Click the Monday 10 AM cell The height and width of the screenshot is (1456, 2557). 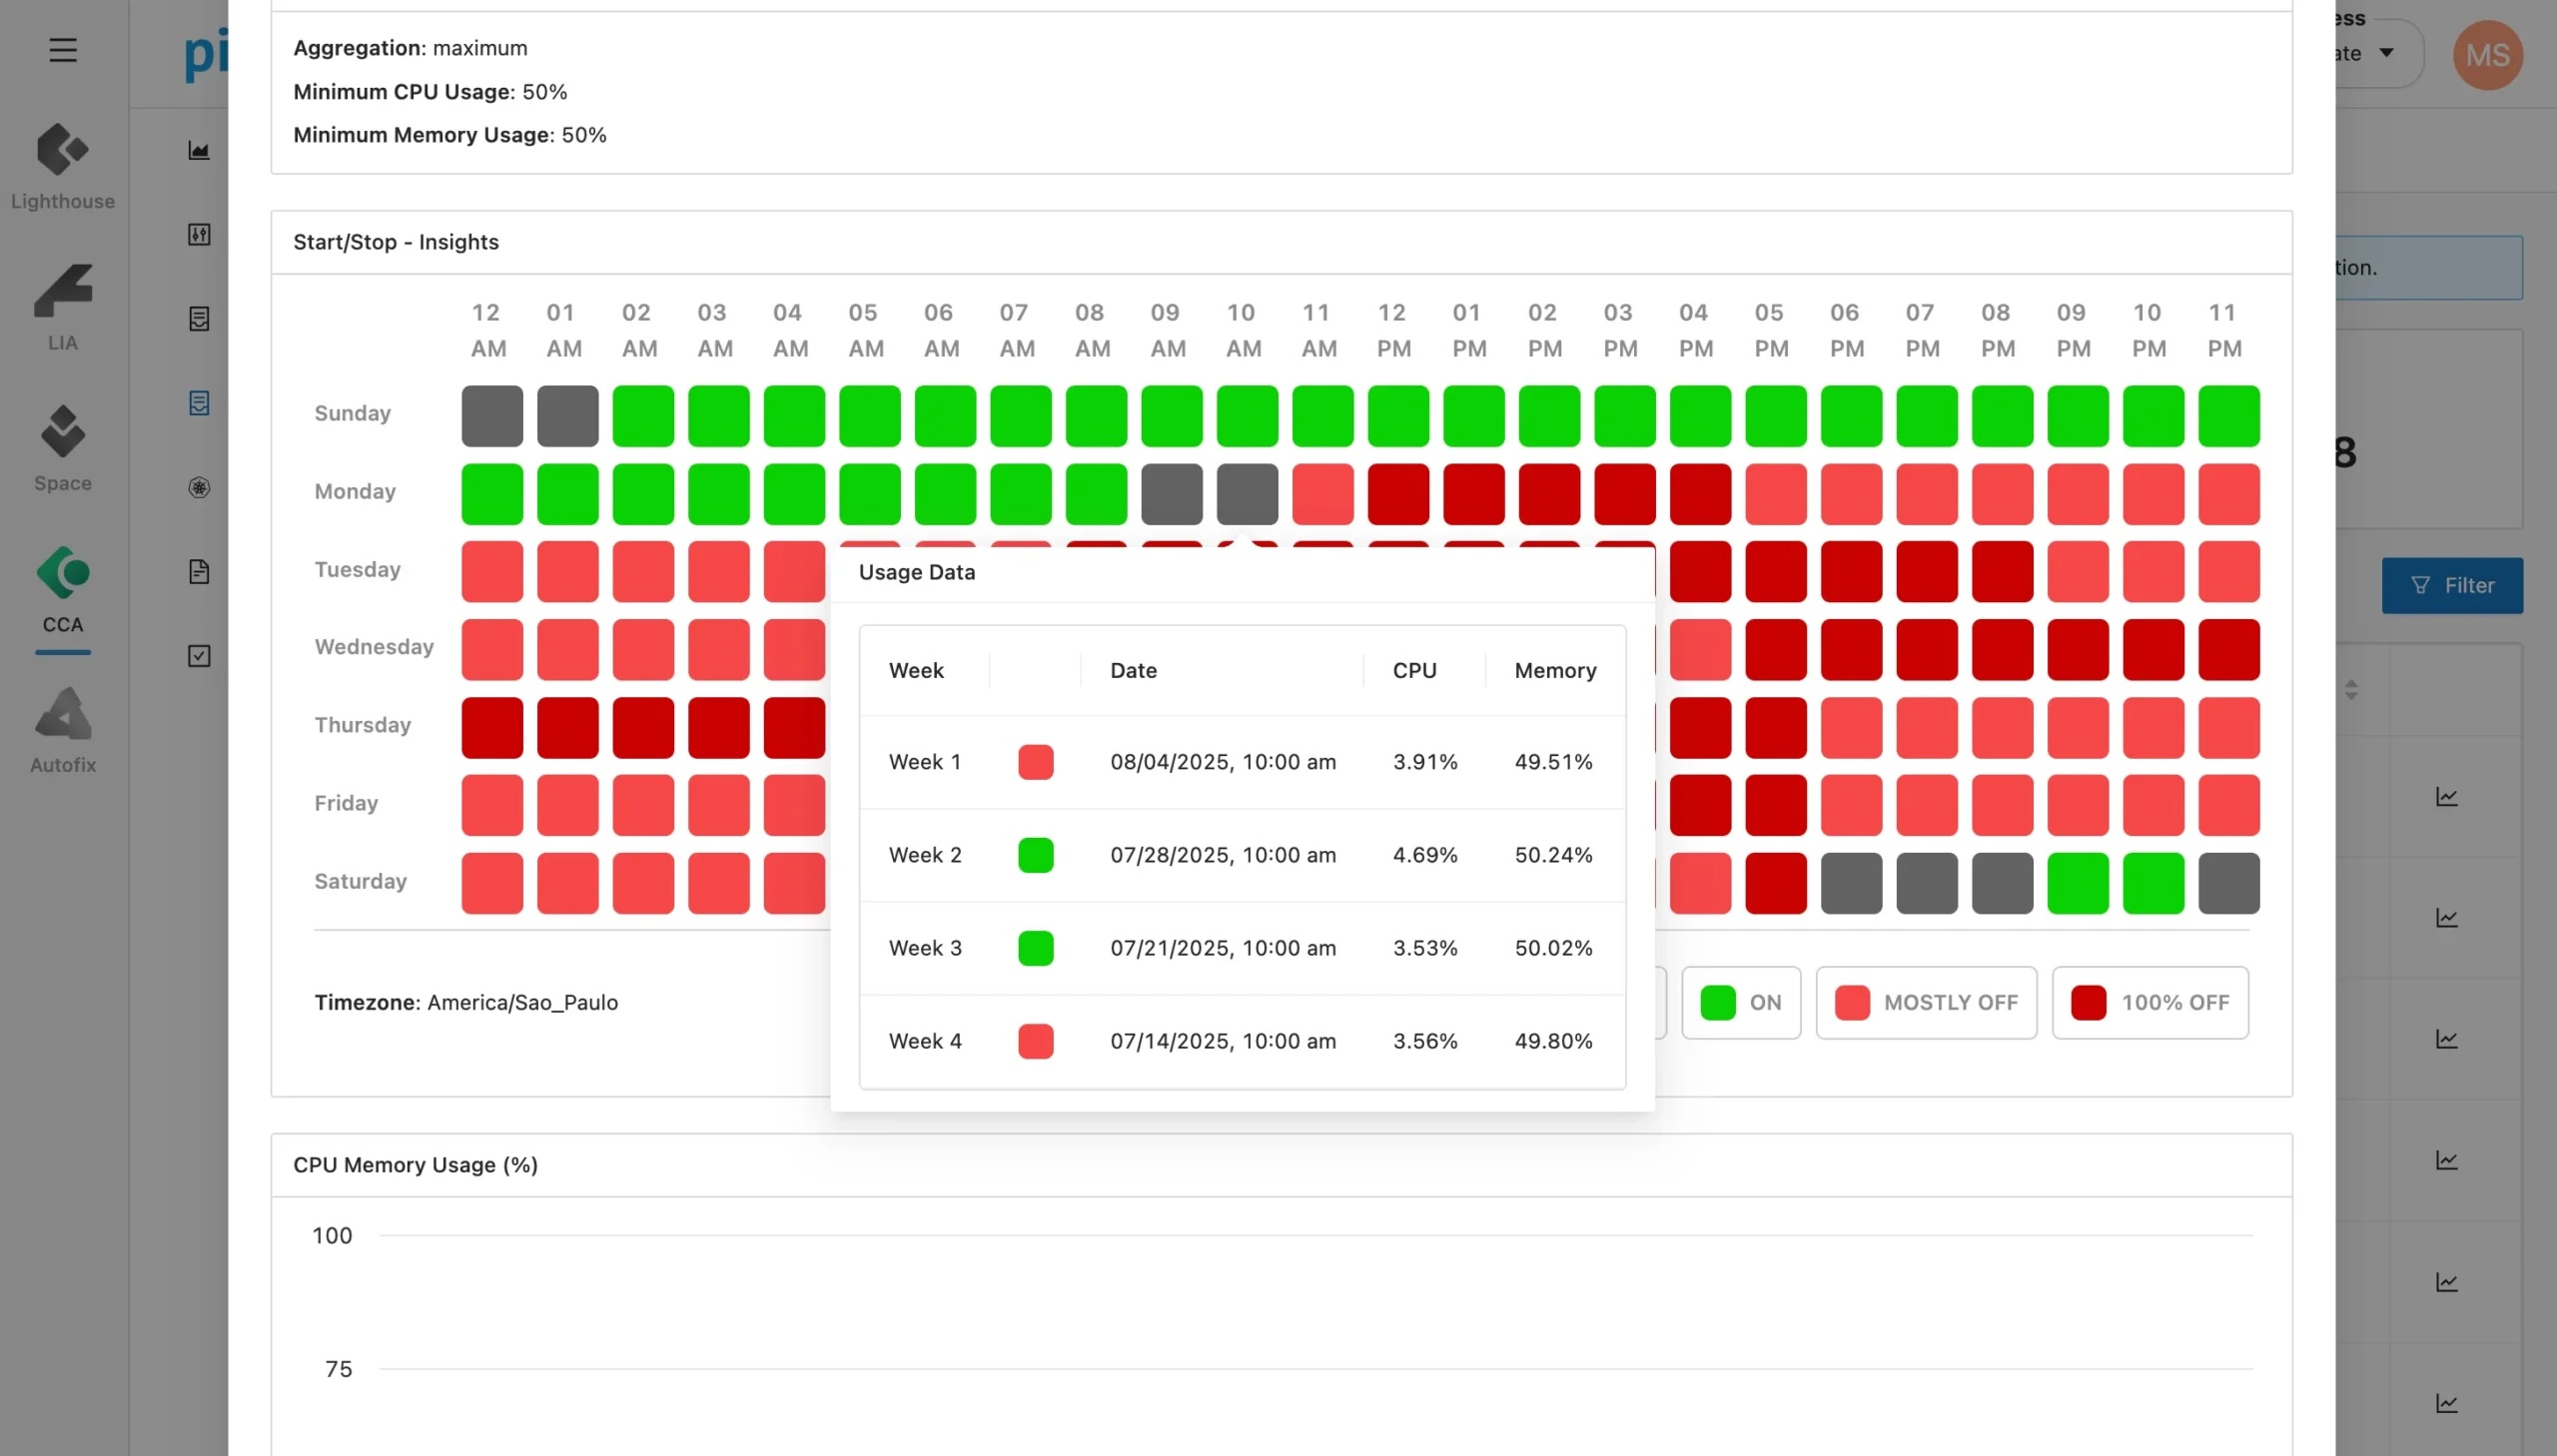pyautogui.click(x=1247, y=494)
